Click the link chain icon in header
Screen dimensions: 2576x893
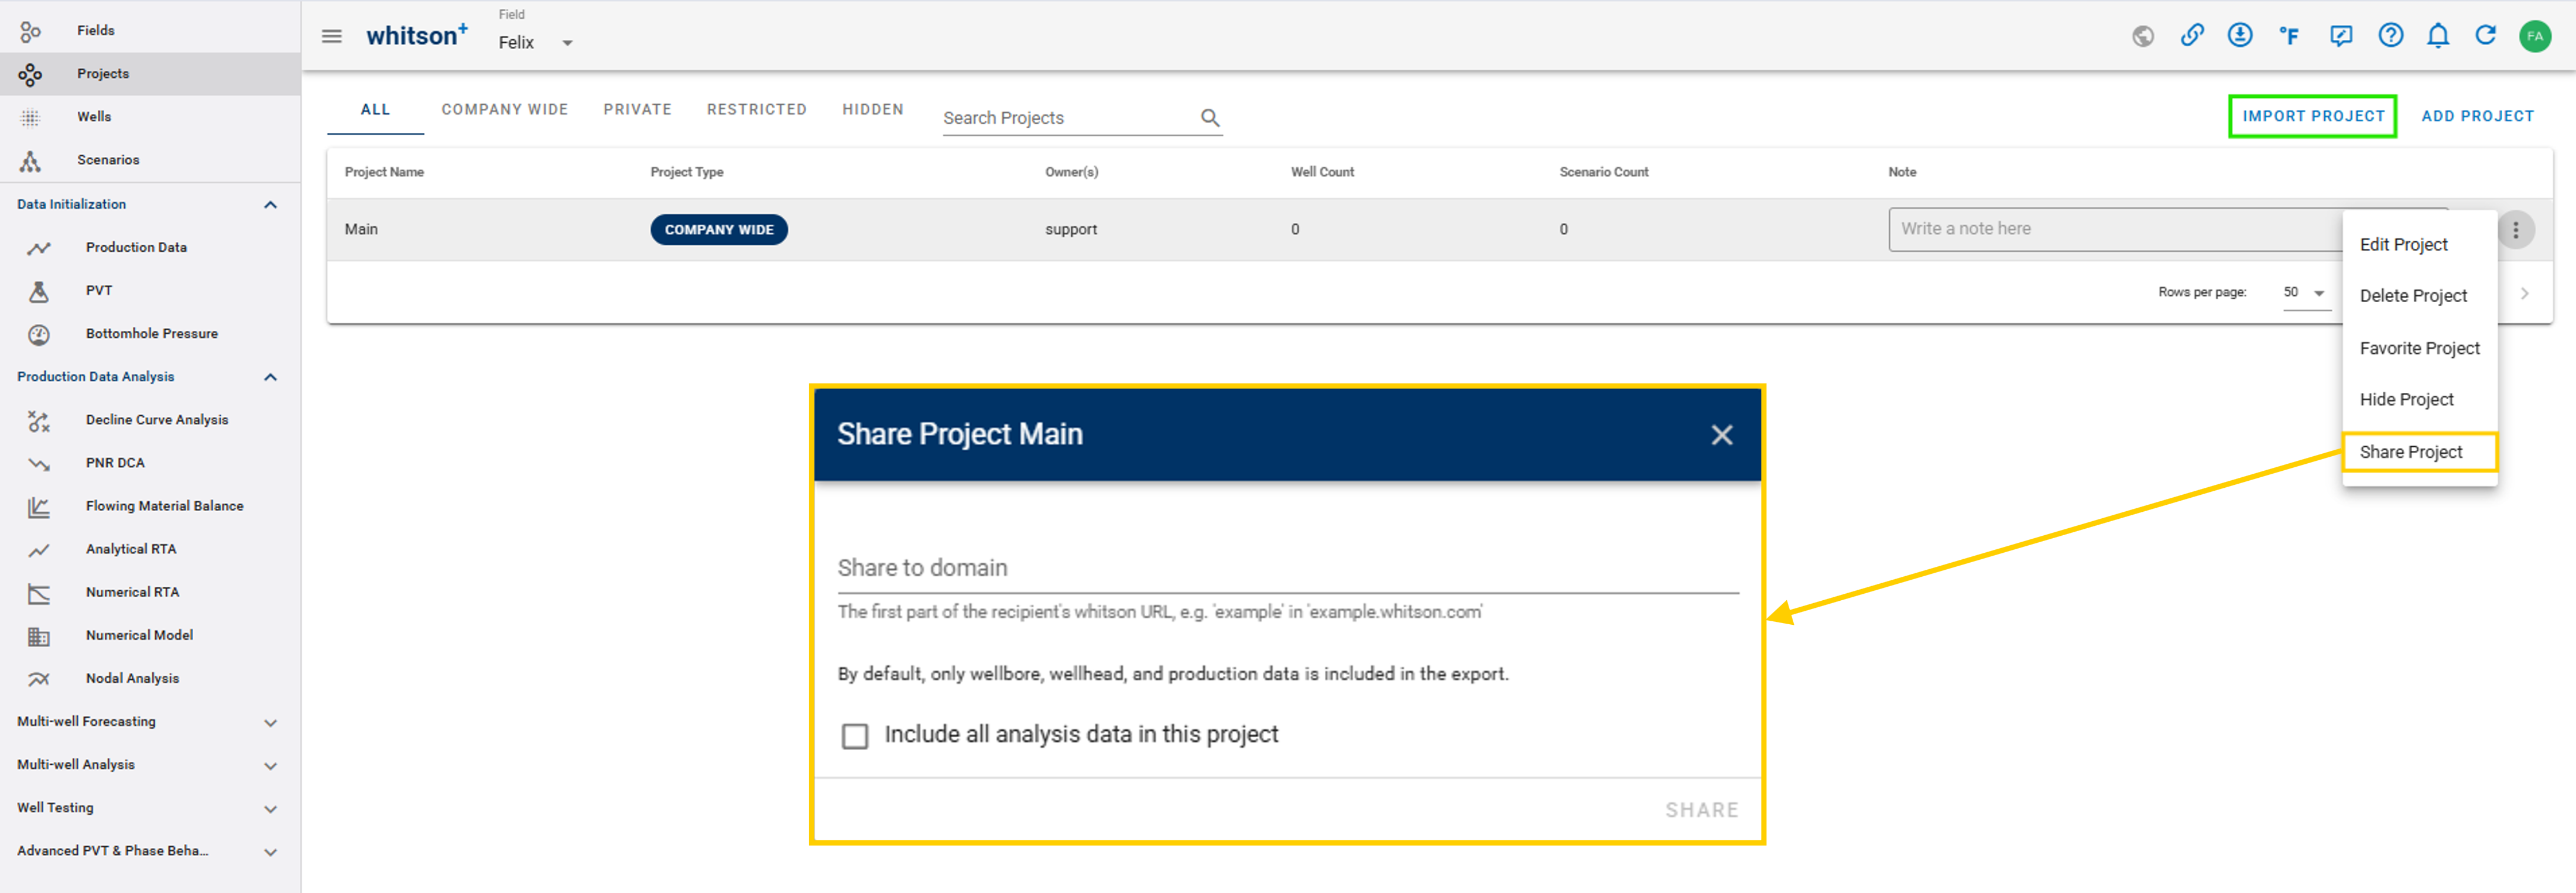tap(2192, 36)
